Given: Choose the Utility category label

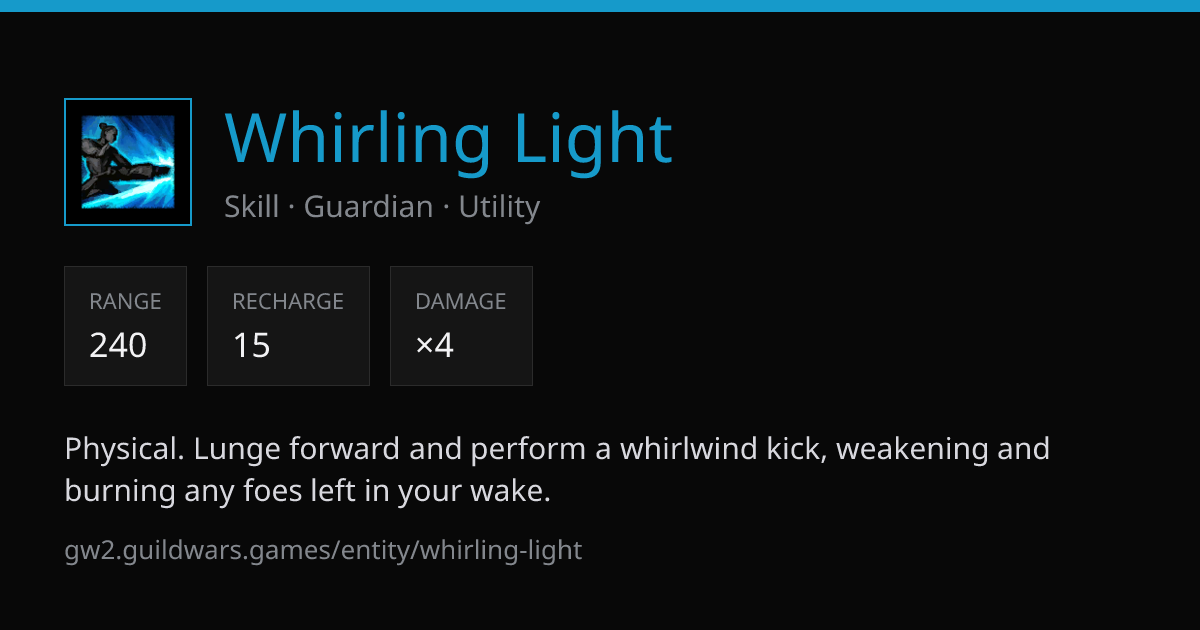Looking at the screenshot, I should [x=499, y=207].
